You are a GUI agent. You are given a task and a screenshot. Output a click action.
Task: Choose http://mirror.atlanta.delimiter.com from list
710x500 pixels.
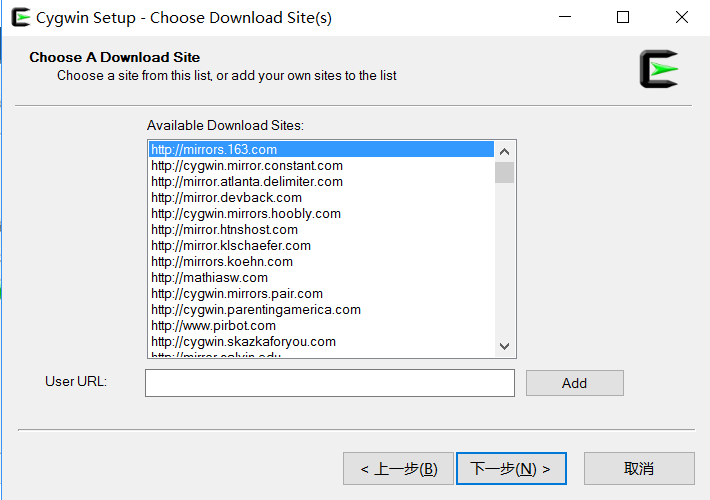[x=321, y=182]
